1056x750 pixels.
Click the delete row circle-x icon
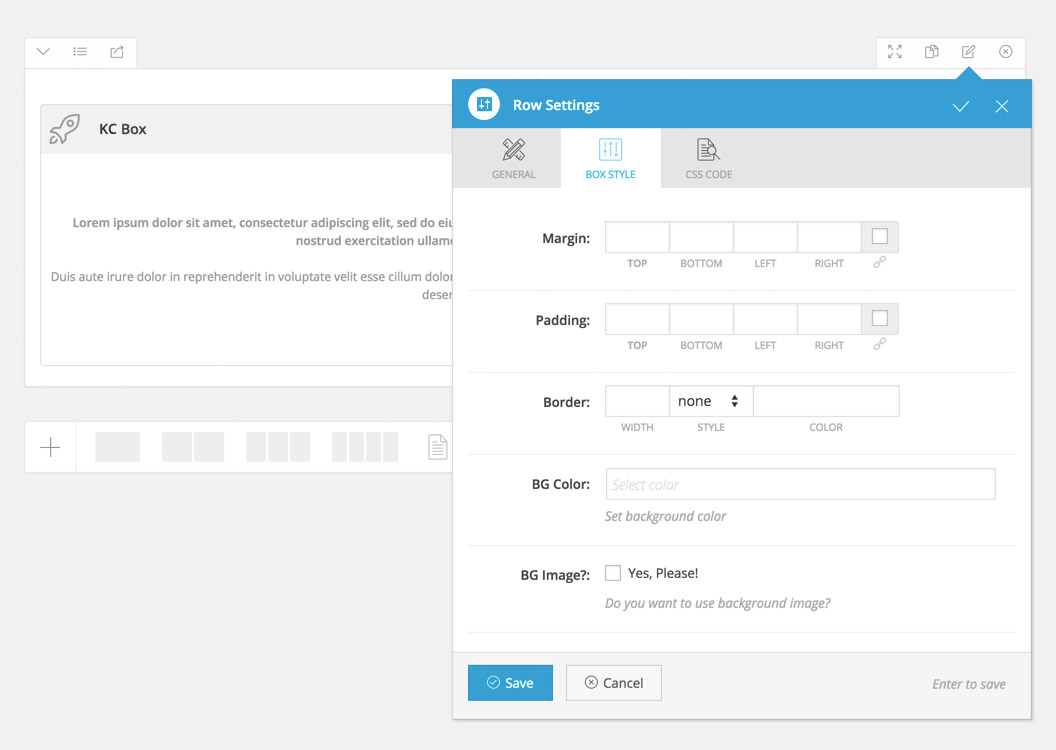[1006, 52]
